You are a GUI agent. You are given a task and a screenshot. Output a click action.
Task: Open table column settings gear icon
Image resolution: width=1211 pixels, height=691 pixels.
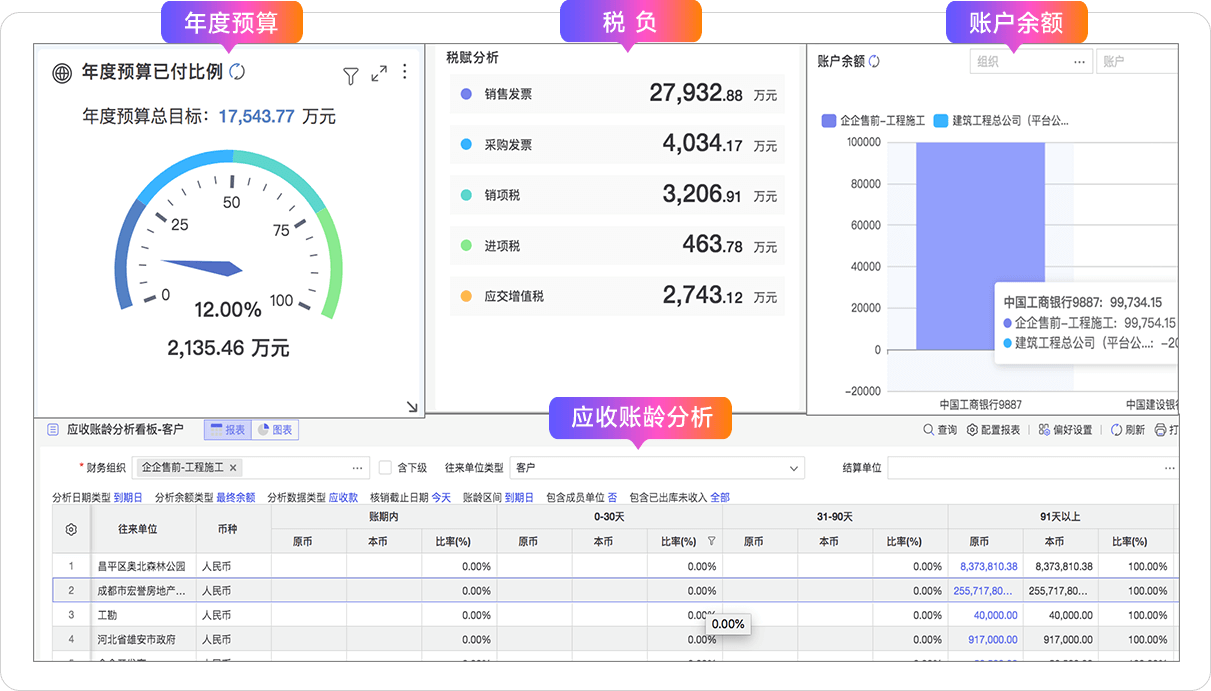pos(71,530)
